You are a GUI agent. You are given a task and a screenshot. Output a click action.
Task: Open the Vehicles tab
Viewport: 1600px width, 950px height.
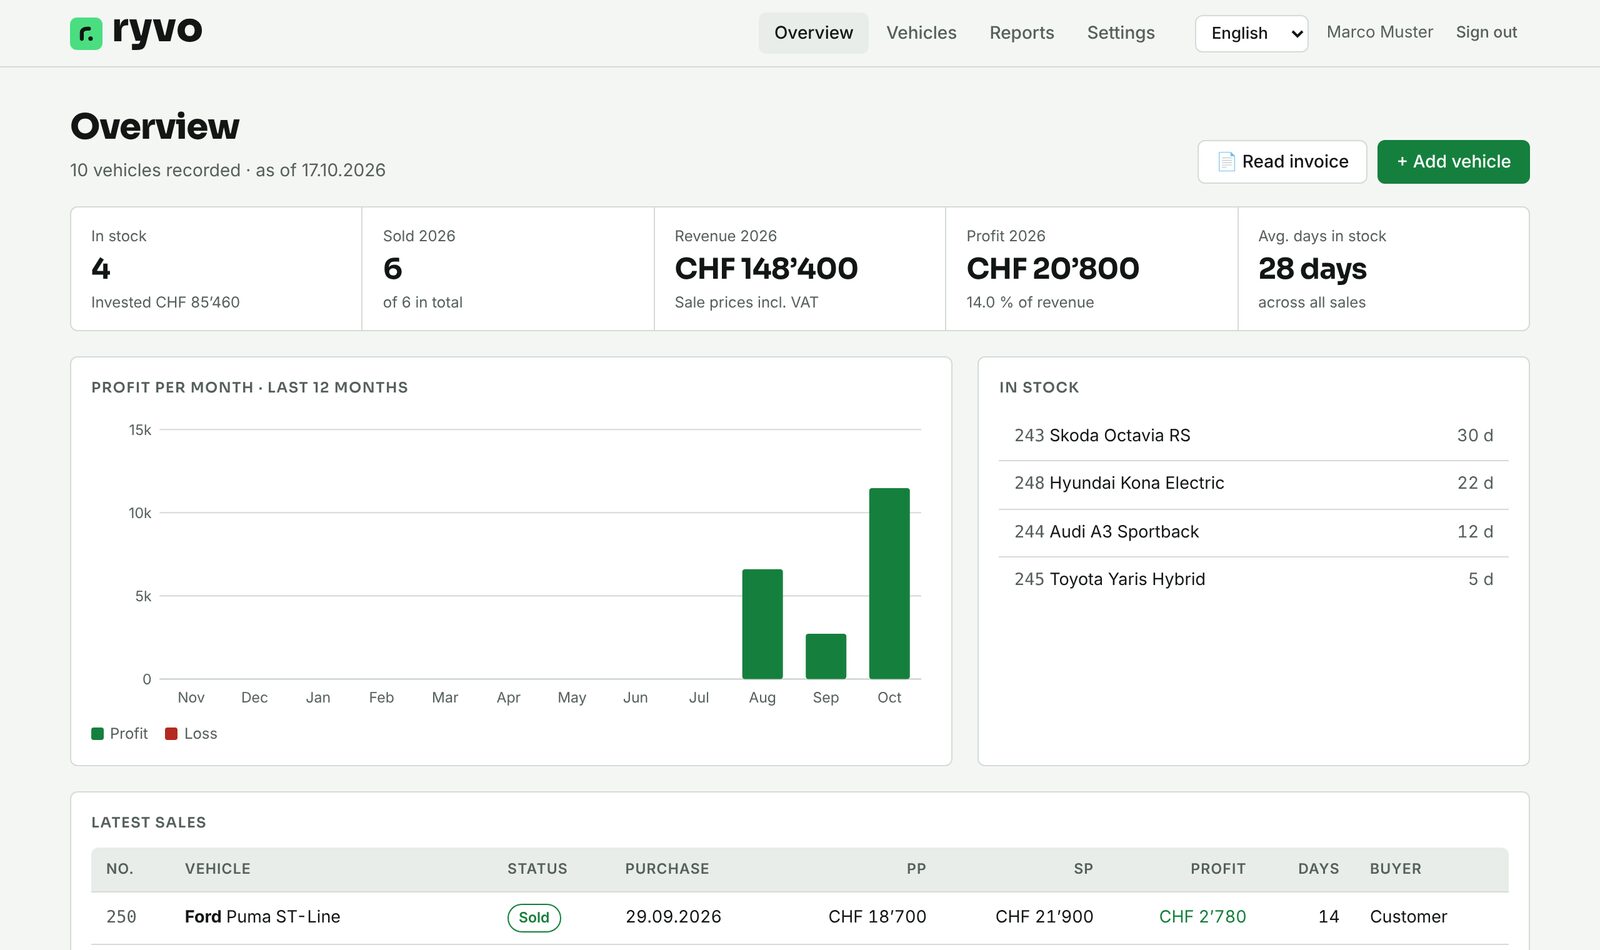(921, 33)
